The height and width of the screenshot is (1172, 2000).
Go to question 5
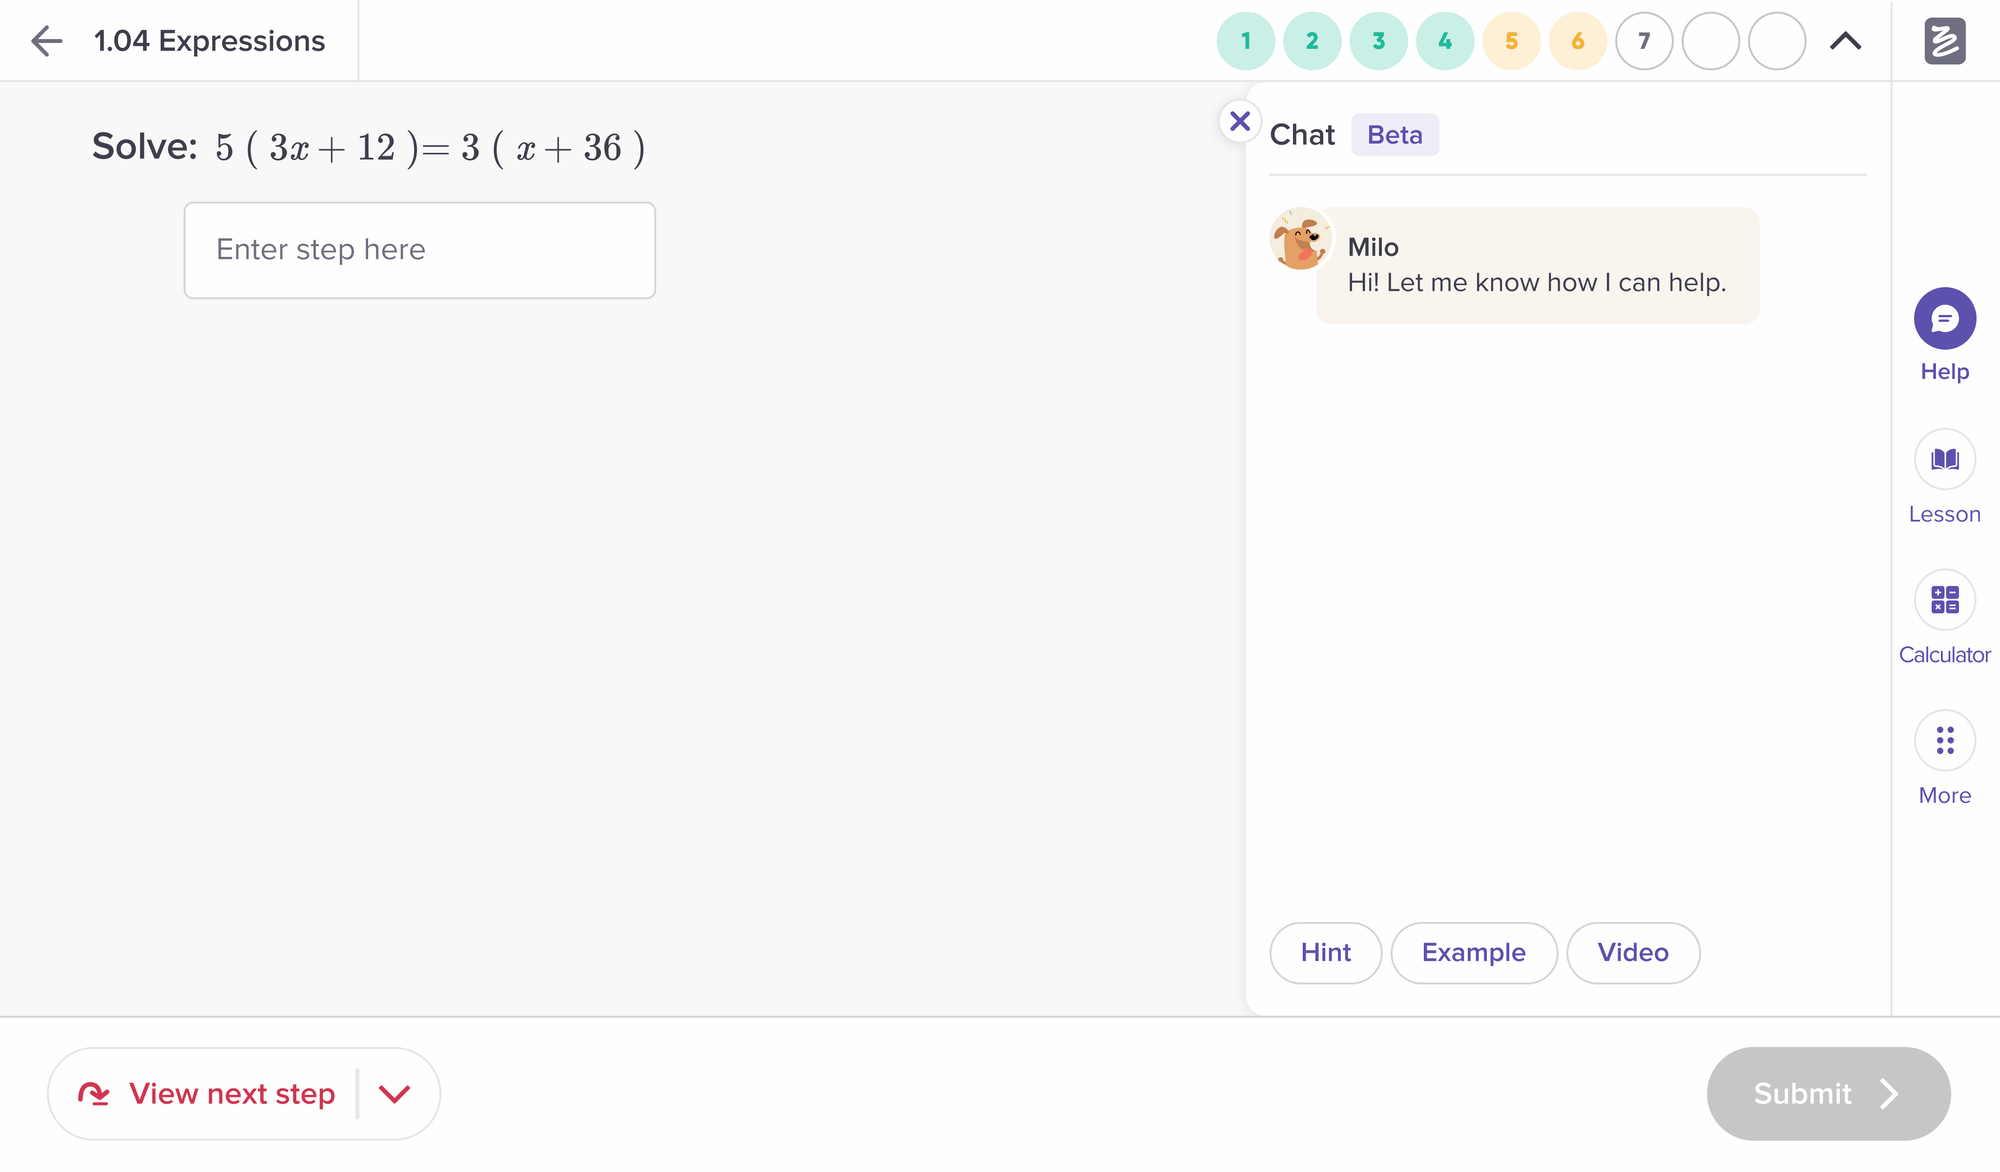click(1511, 41)
